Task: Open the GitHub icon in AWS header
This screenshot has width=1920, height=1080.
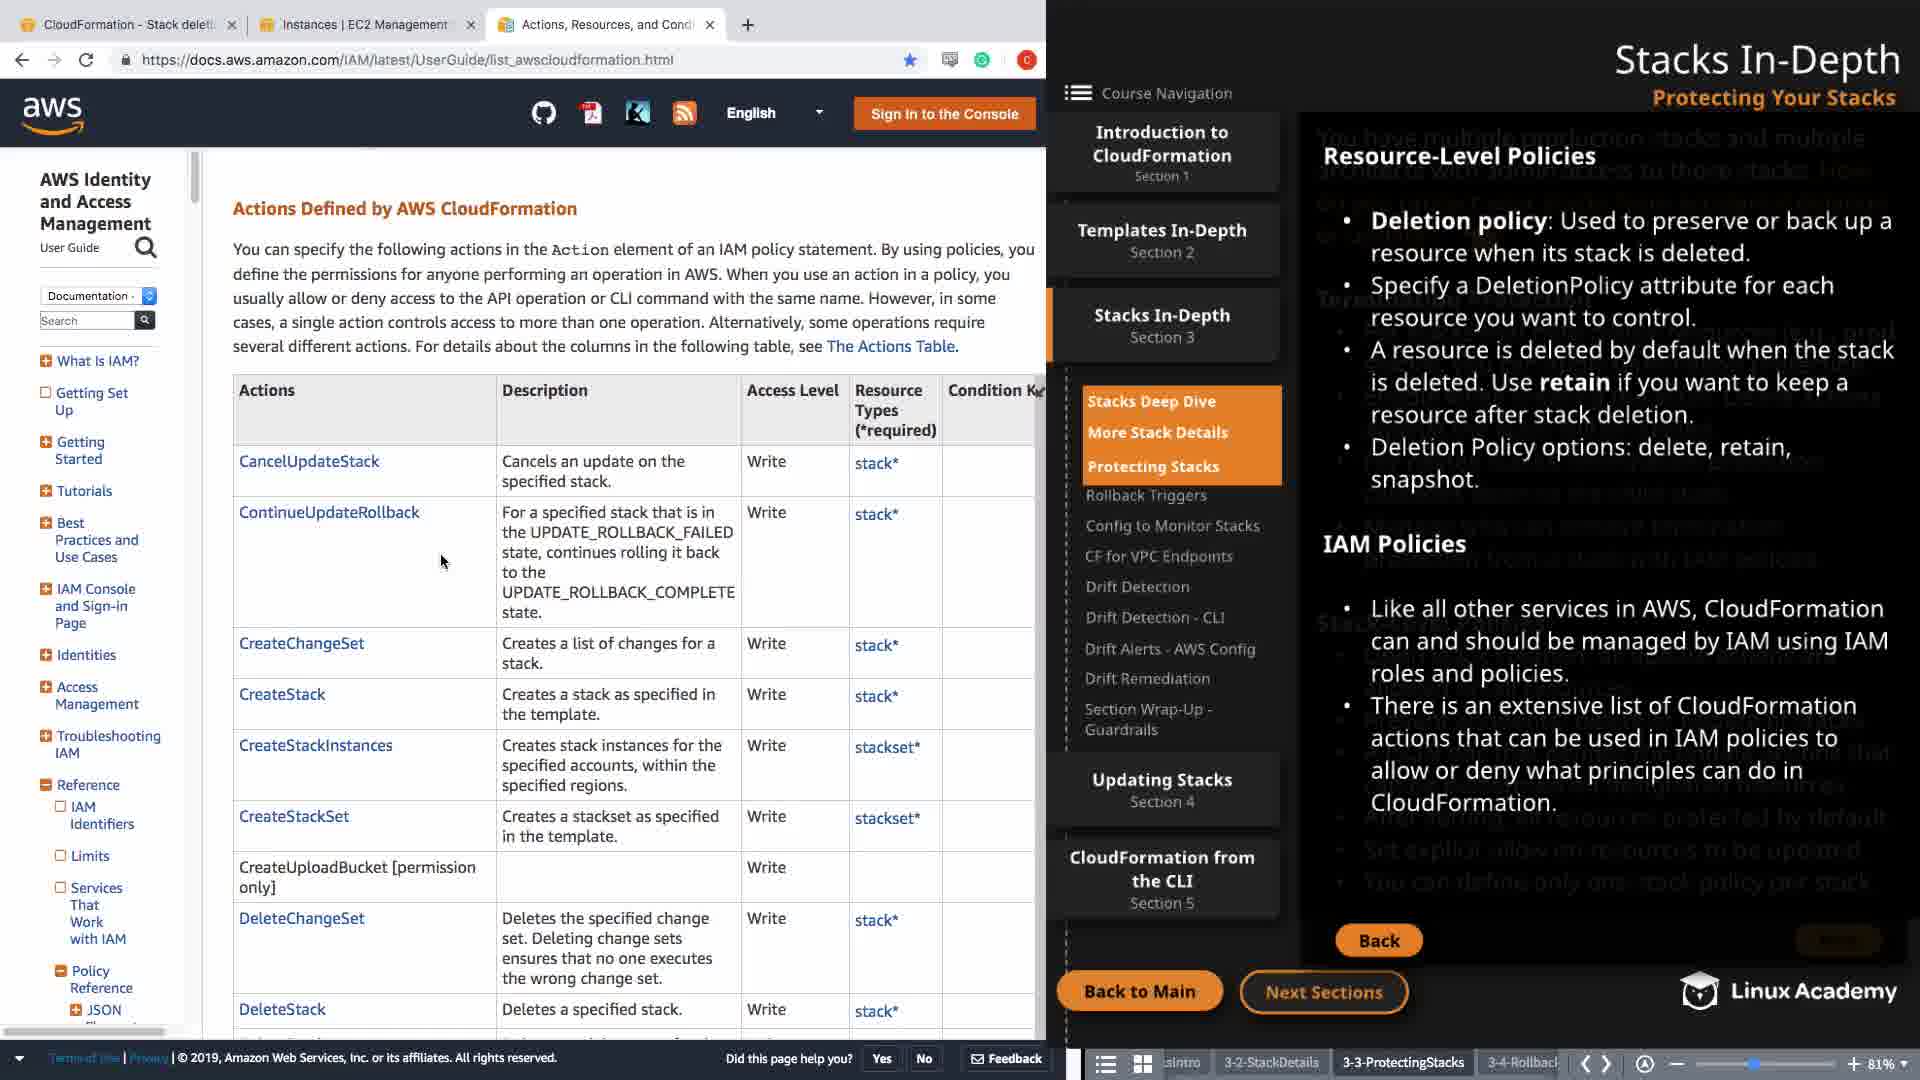Action: [543, 113]
